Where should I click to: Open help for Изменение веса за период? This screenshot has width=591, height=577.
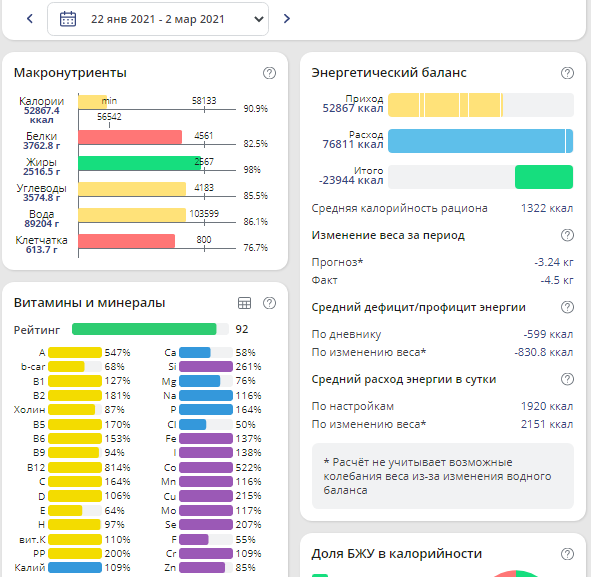[x=567, y=235]
